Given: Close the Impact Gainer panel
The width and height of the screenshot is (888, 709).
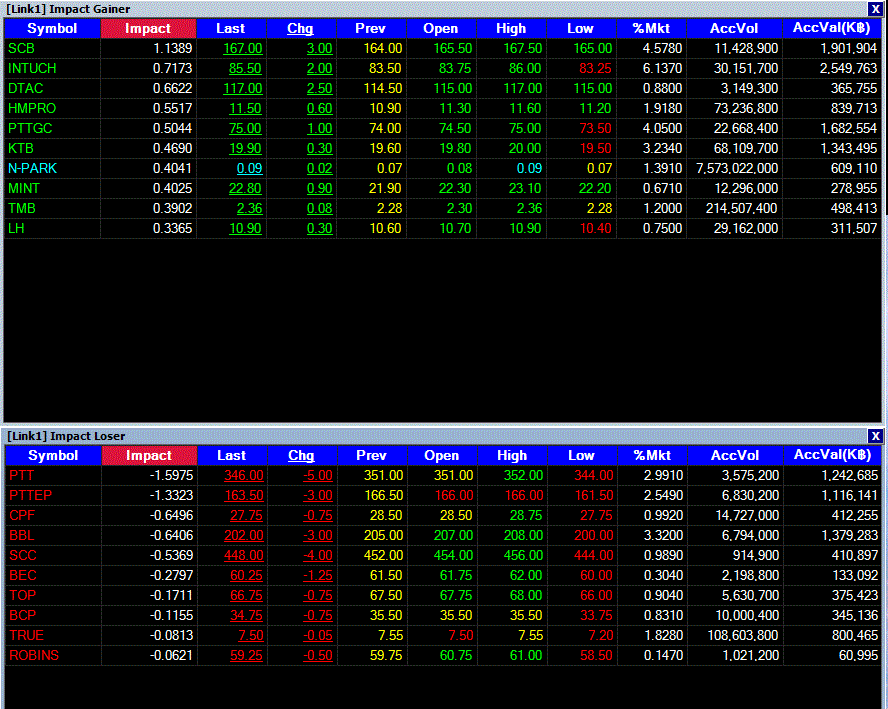Looking at the screenshot, I should click(x=875, y=9).
